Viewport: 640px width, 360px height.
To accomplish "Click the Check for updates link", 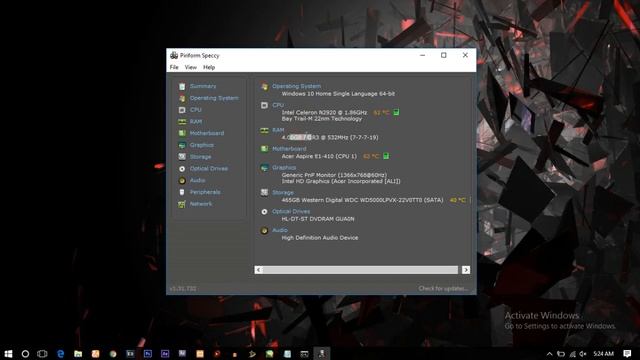I will tap(443, 289).
